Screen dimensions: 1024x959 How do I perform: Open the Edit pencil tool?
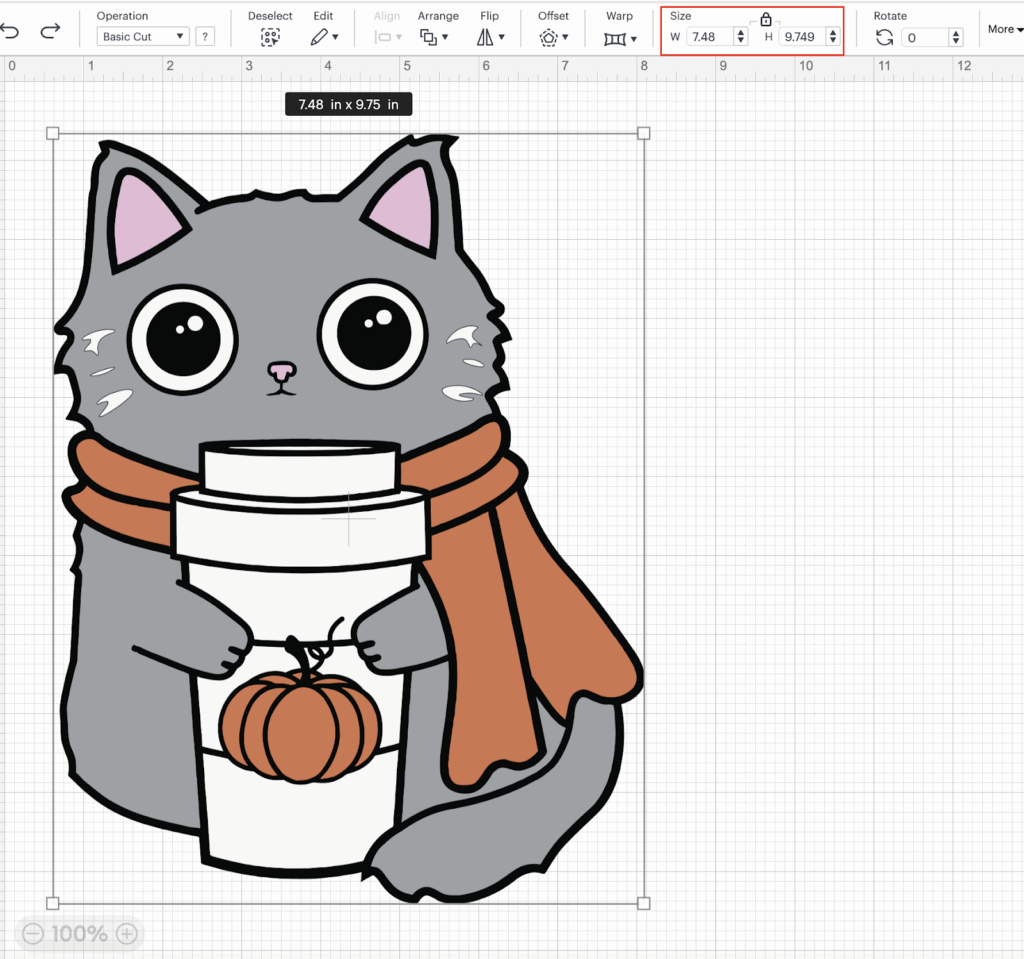[x=319, y=37]
